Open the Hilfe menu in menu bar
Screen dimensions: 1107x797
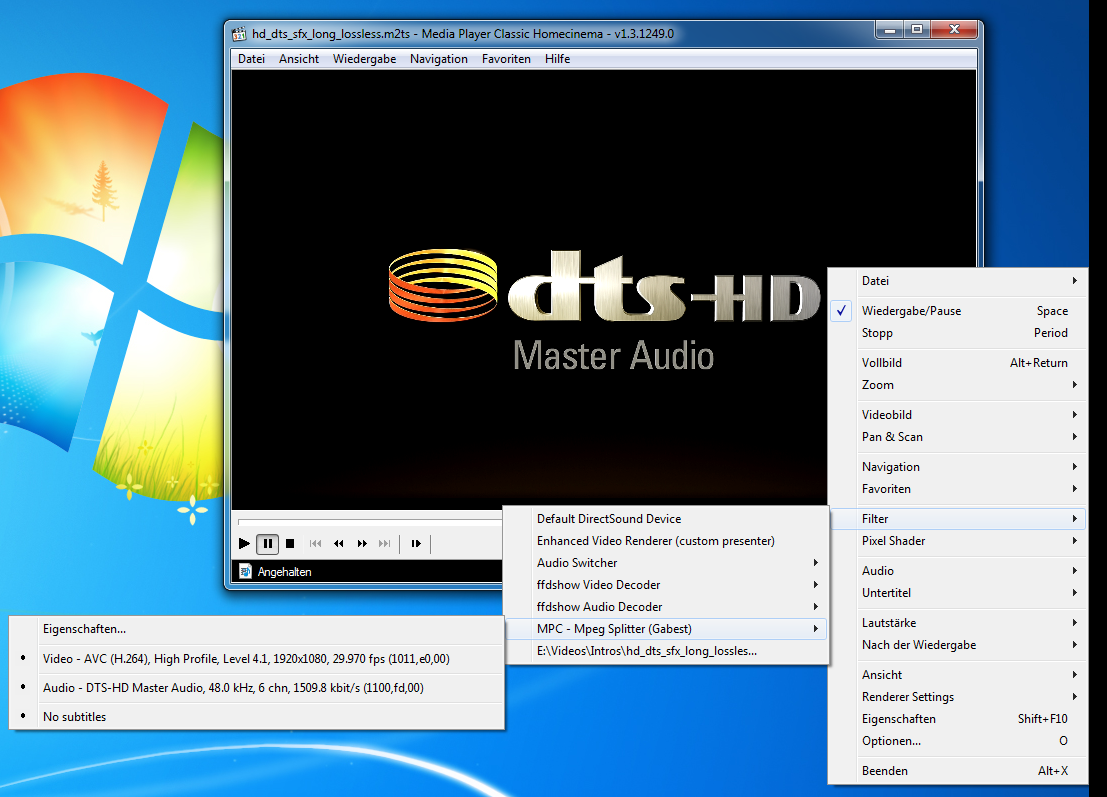557,59
